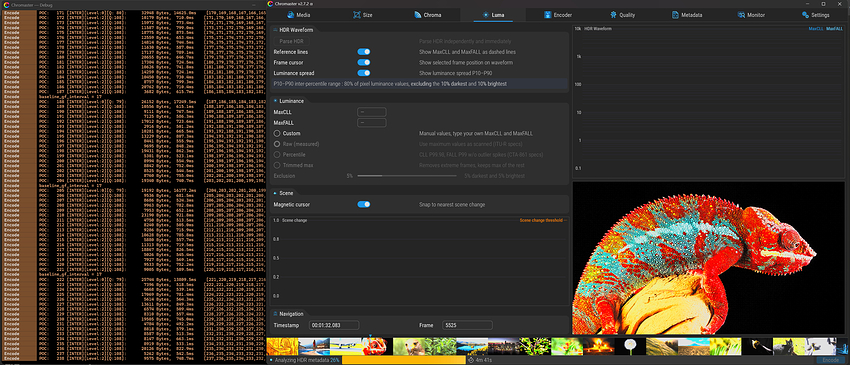Screen dimensions: 850x365
Task: Disable the Frame cursor switch
Action: (x=364, y=62)
